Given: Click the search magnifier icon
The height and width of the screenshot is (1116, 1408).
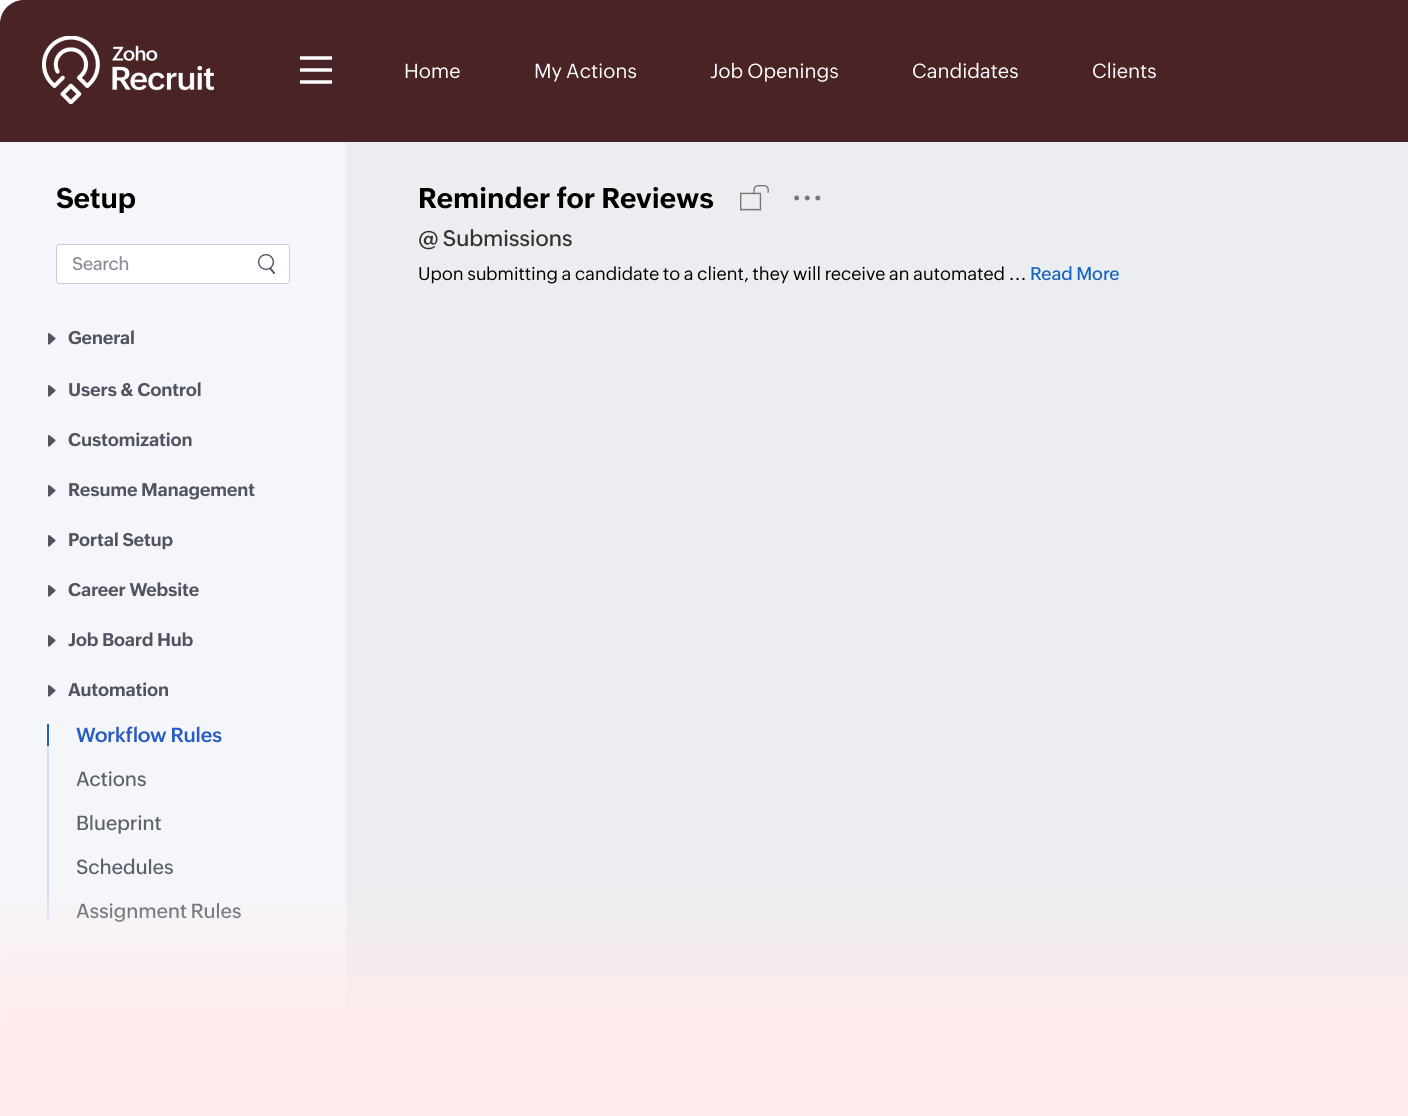Looking at the screenshot, I should (267, 264).
